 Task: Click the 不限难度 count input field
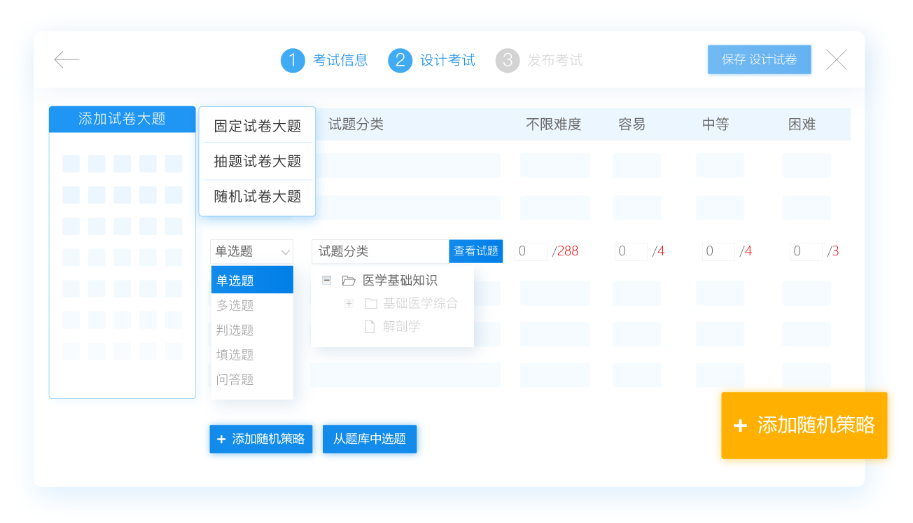pos(532,251)
